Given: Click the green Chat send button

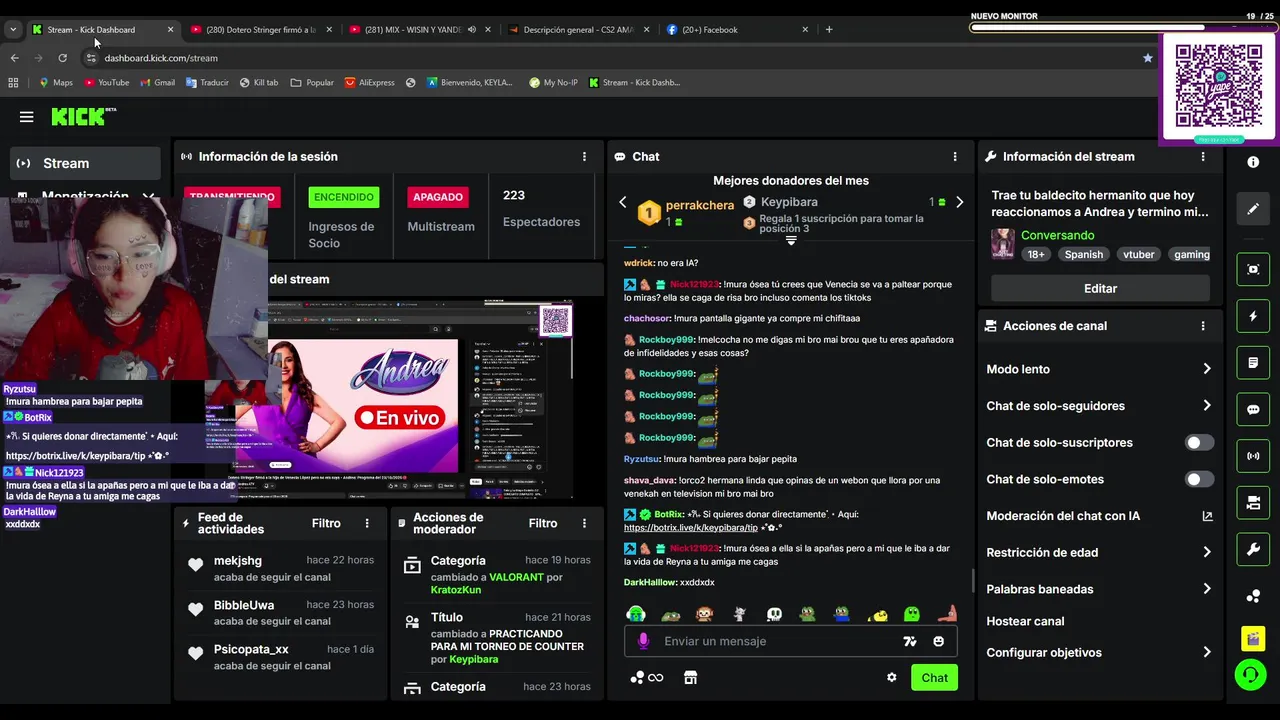Looking at the screenshot, I should 934,677.
